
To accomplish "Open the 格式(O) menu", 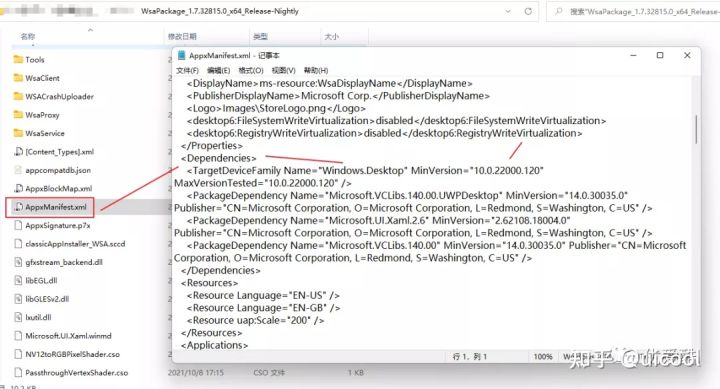I will pos(251,70).
